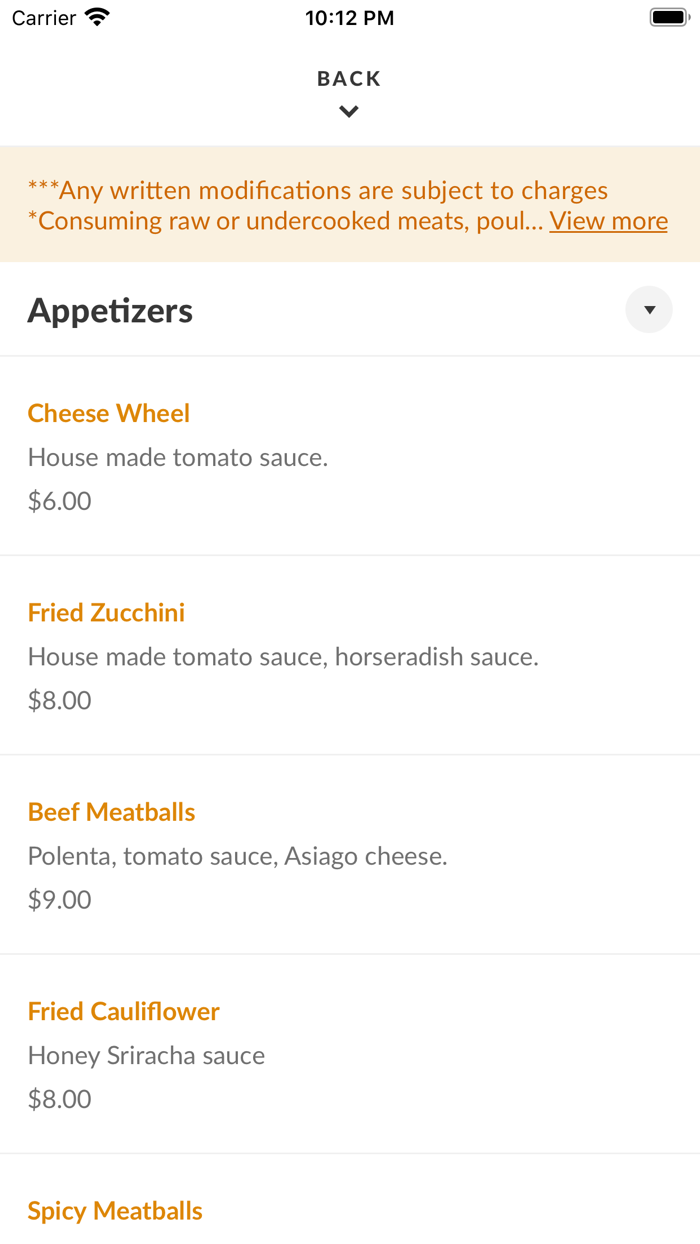The width and height of the screenshot is (700, 1244).
Task: Click the Honey Sriracha sauce description
Action: (x=146, y=1055)
